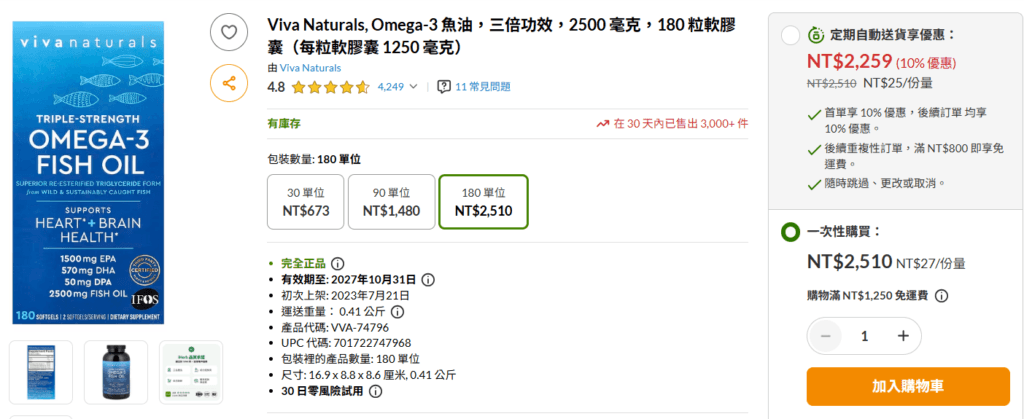Viewport: 1024px width, 419px height.
Task: Click the share icon button
Action: (229, 83)
